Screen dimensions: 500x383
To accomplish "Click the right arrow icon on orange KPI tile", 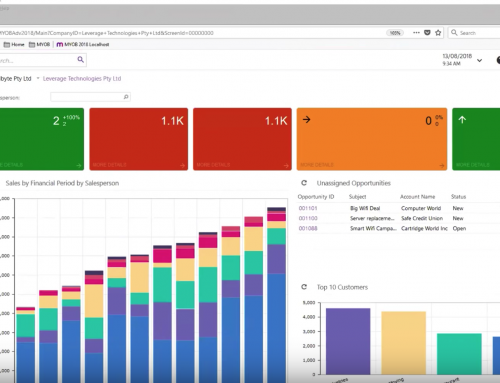I will point(306,119).
